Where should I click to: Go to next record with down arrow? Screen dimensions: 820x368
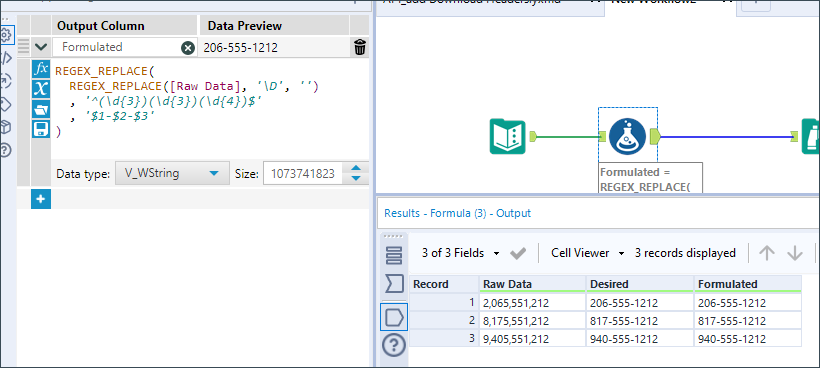pyautogui.click(x=794, y=254)
